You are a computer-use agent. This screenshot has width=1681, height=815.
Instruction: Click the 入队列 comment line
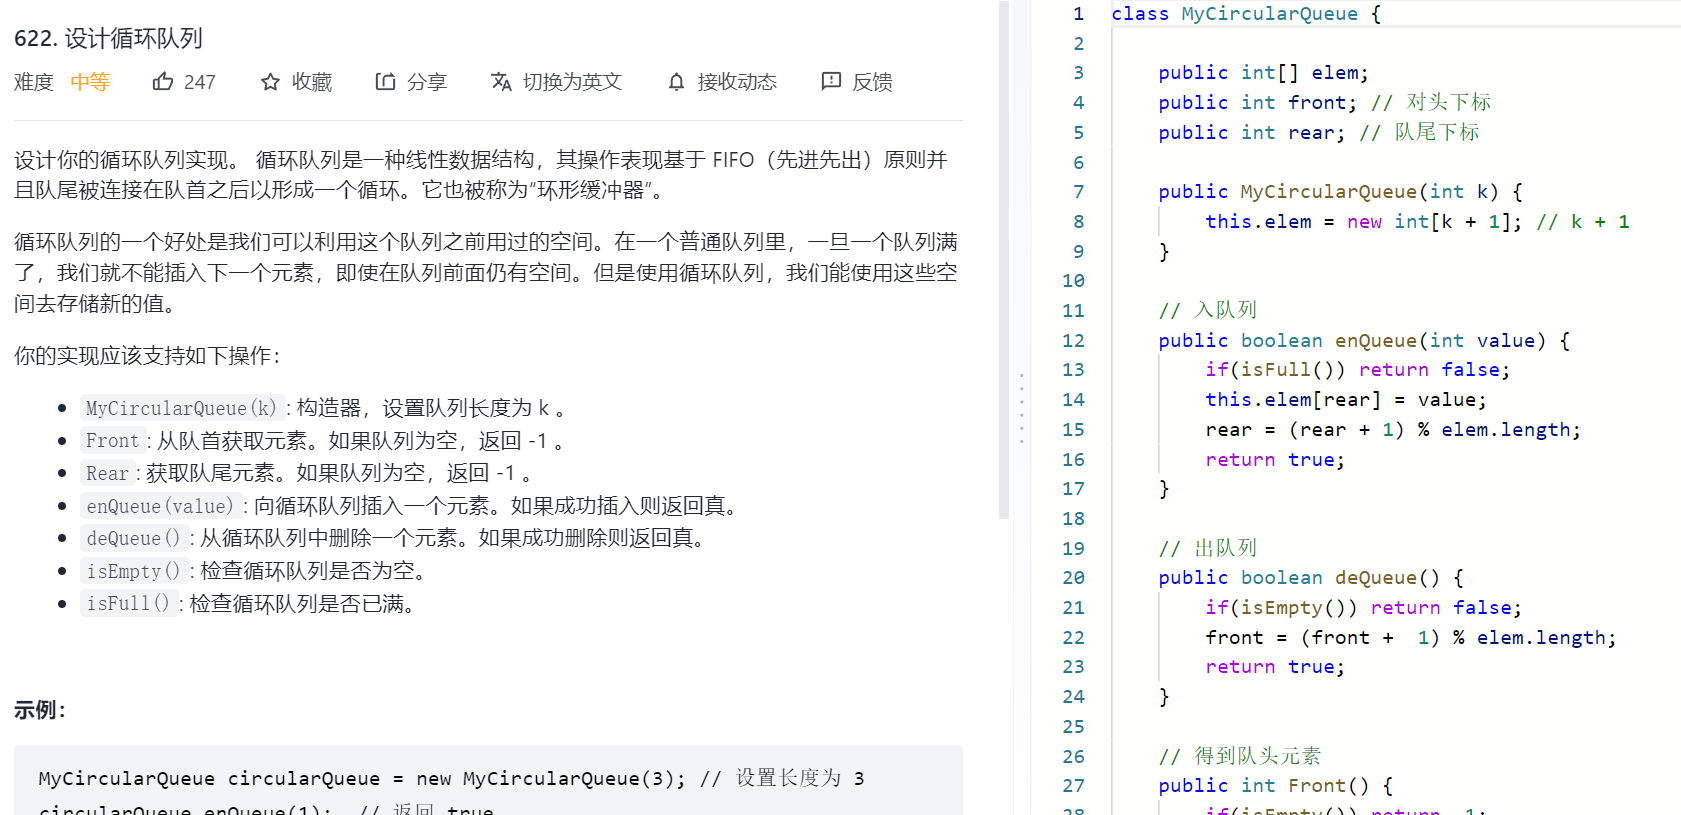[1207, 311]
